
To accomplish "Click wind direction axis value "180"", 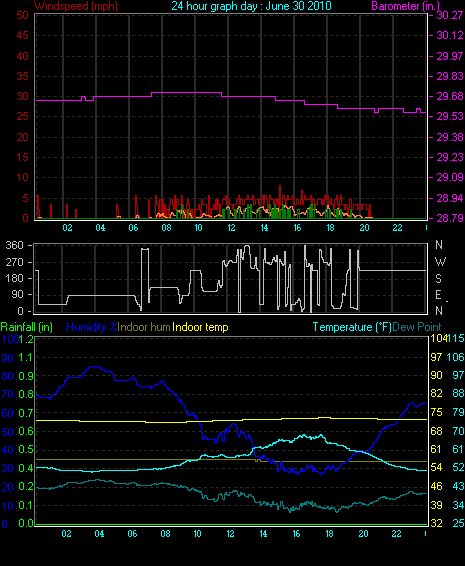I will 14,278.
